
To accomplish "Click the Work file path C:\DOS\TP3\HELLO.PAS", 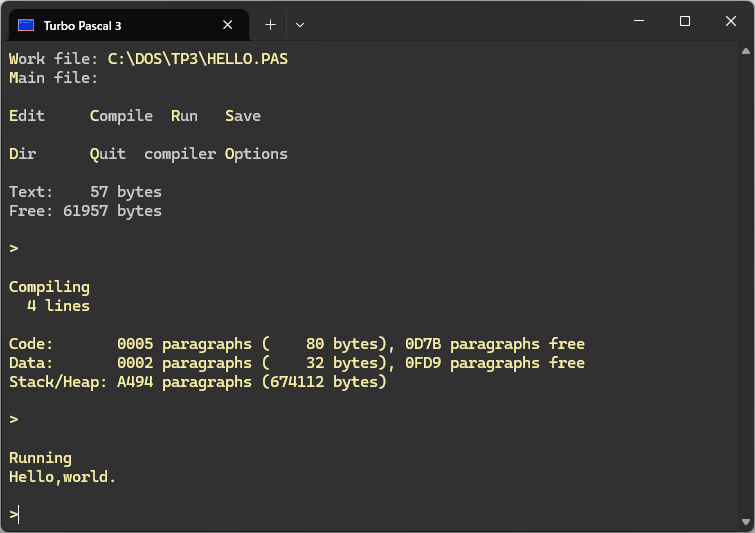I will [x=198, y=59].
